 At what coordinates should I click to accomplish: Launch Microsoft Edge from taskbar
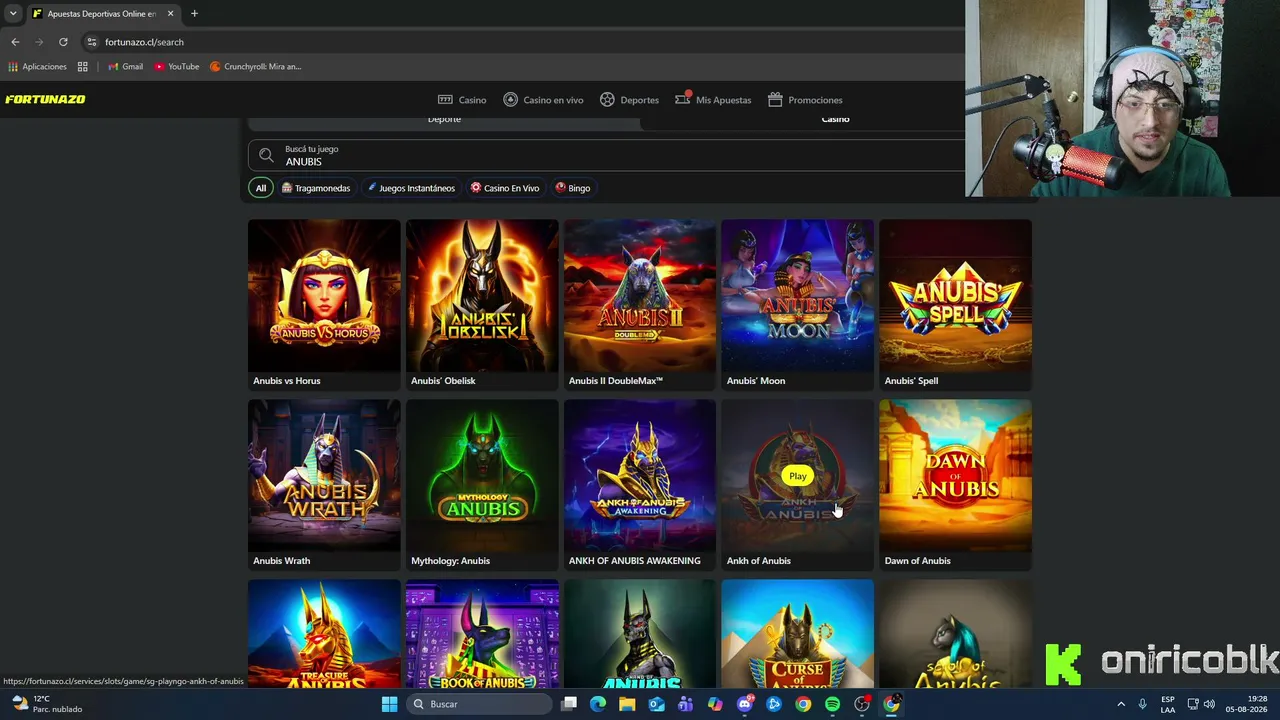(x=598, y=704)
